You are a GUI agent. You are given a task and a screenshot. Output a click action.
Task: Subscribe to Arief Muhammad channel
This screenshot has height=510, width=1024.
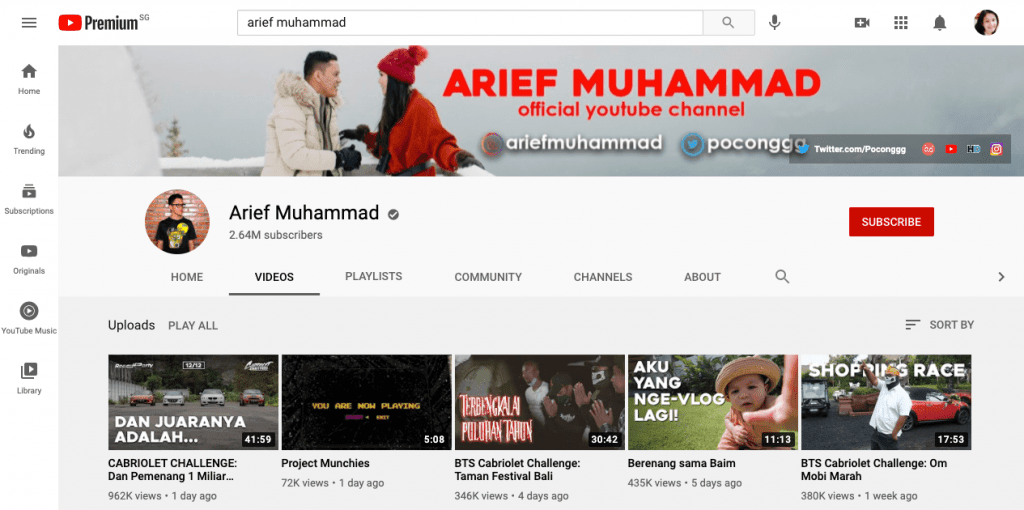[x=891, y=222]
